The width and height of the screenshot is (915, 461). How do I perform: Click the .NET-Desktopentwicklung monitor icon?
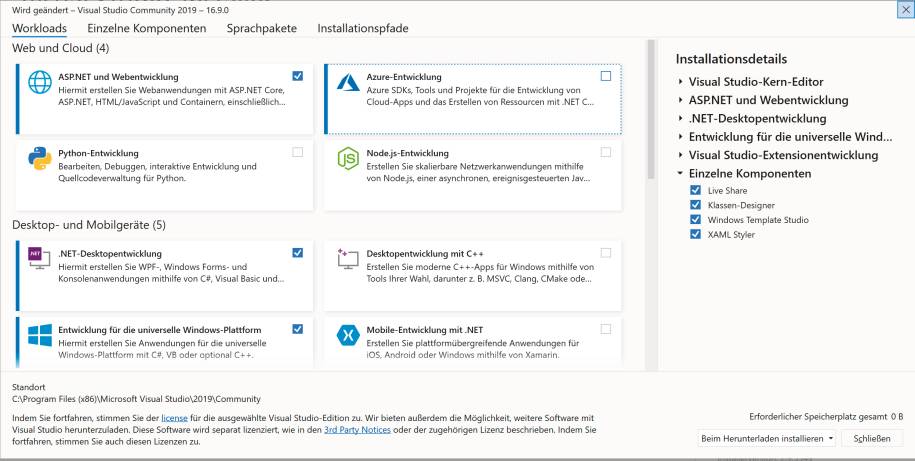coord(40,258)
